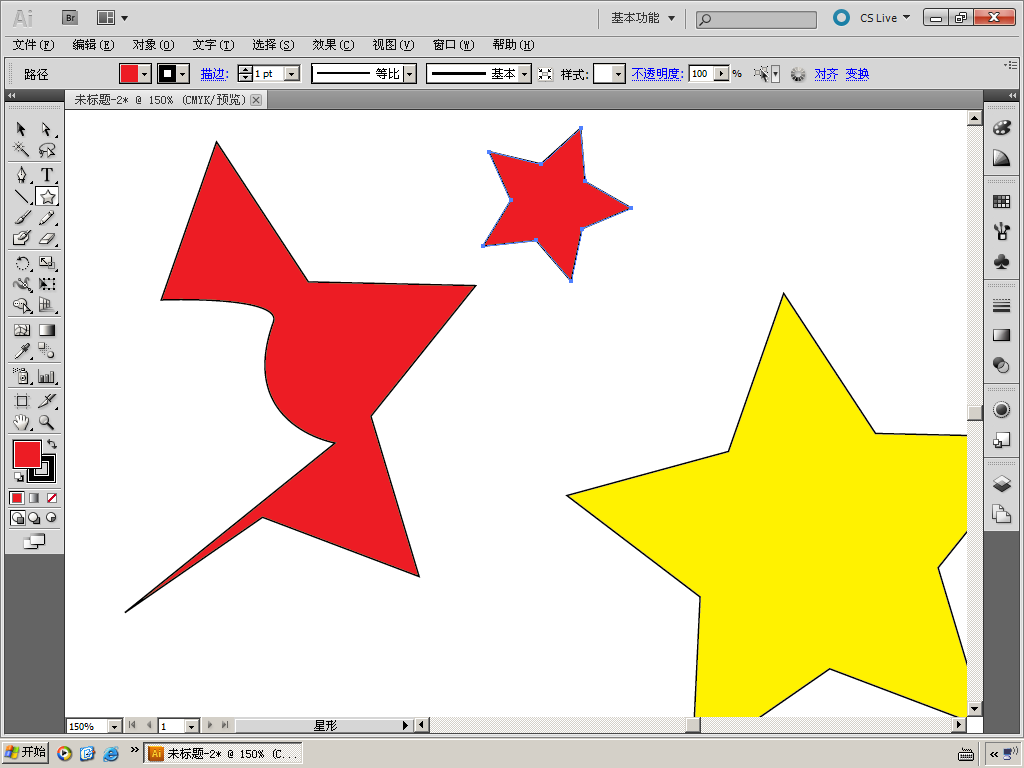The width and height of the screenshot is (1024, 768).
Task: Open the 效果(C) menu
Action: click(333, 44)
